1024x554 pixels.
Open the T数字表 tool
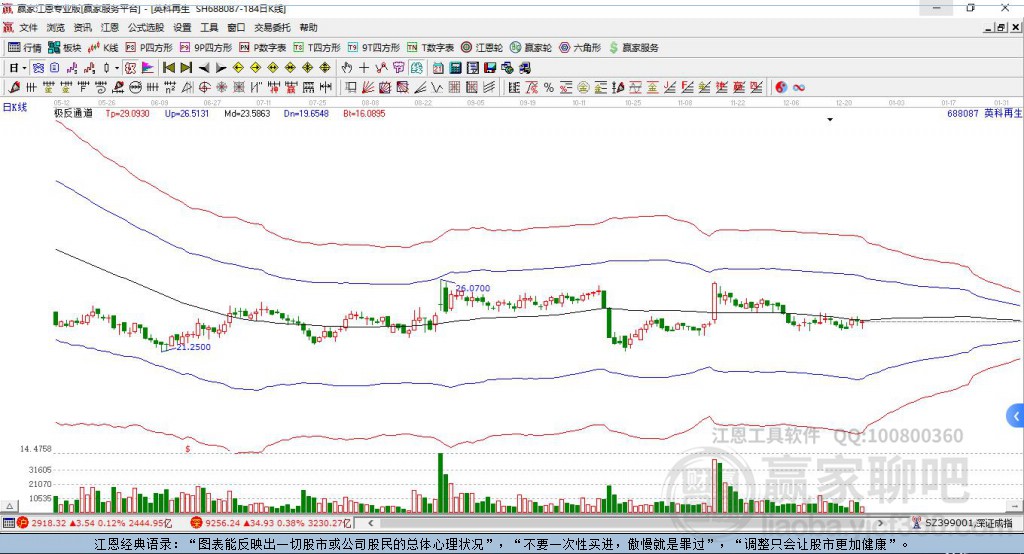(430, 48)
